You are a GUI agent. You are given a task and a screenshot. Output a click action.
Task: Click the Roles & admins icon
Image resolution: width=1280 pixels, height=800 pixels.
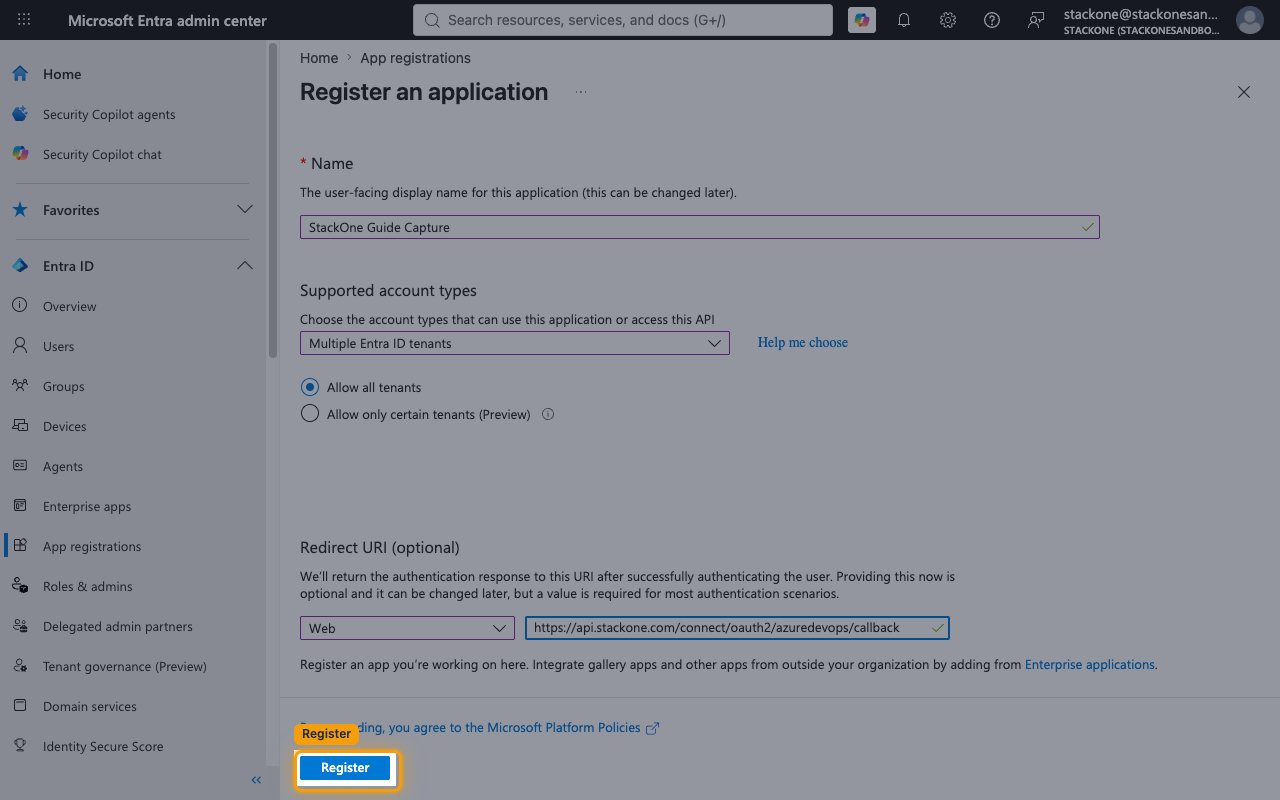pos(20,586)
